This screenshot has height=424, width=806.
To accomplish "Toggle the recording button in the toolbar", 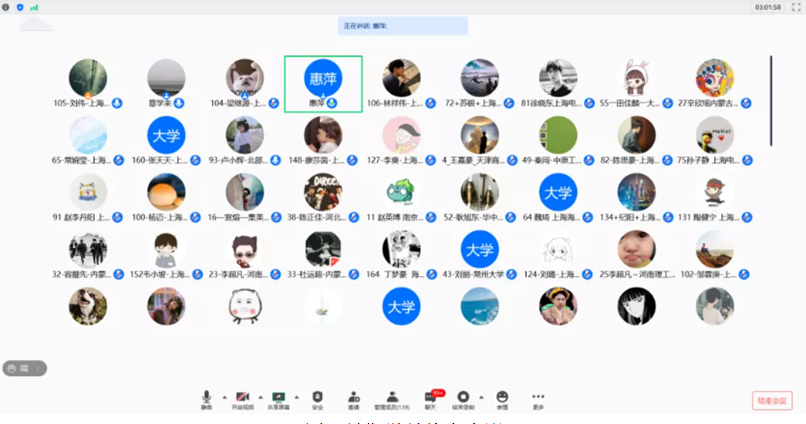I will coord(463,398).
